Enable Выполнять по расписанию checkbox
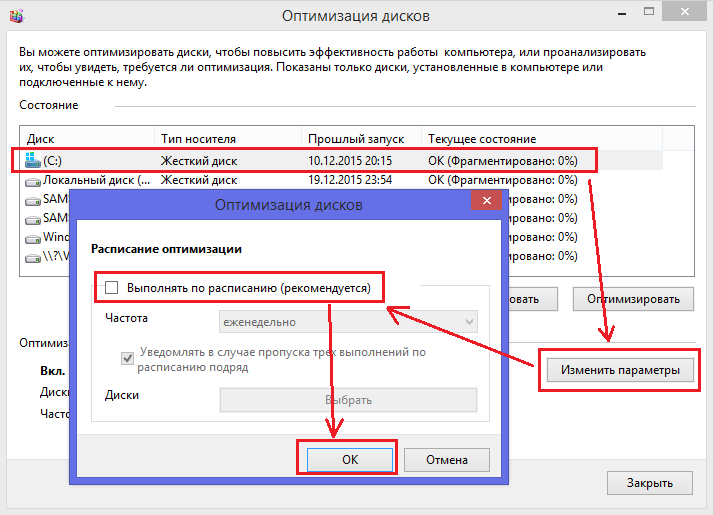 click(x=112, y=288)
